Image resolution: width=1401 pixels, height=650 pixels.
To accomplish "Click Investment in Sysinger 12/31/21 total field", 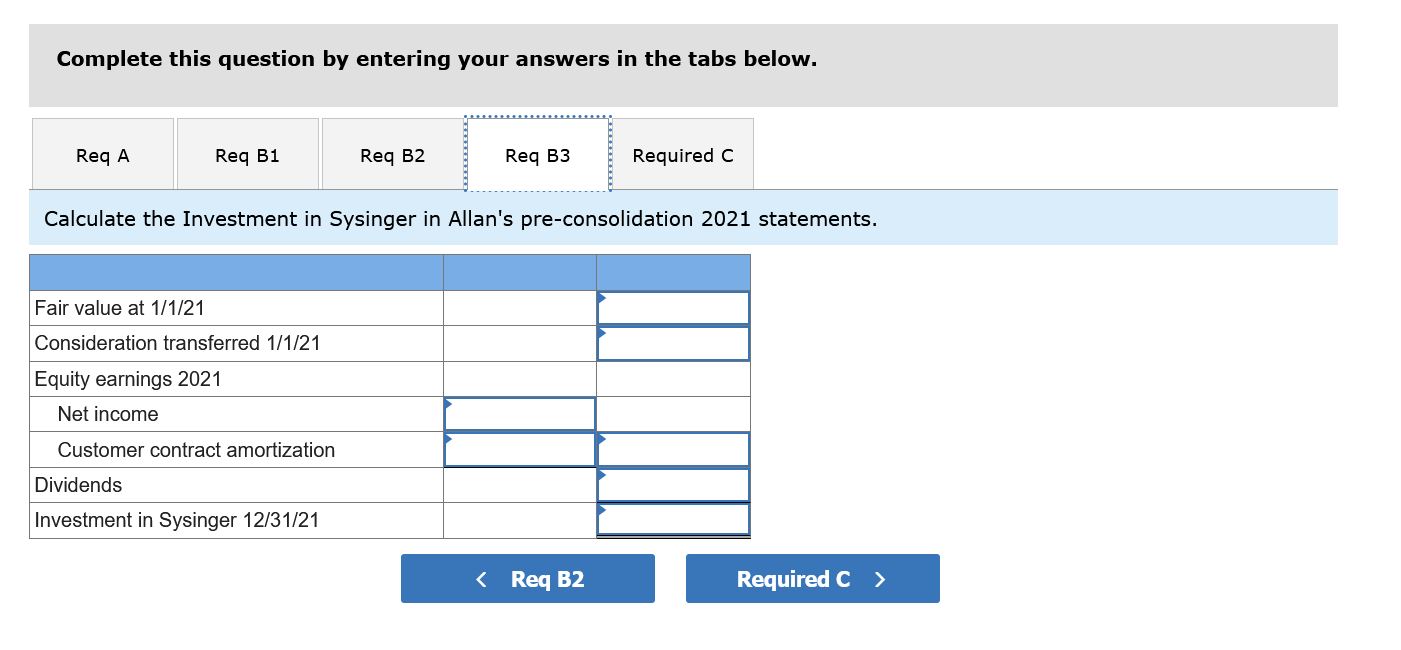I will pyautogui.click(x=673, y=520).
